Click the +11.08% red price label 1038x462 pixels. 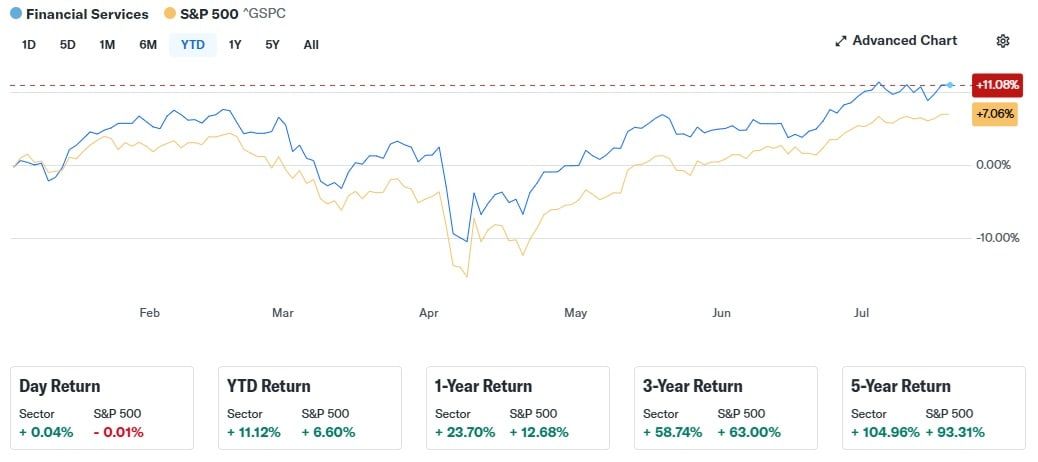994,86
